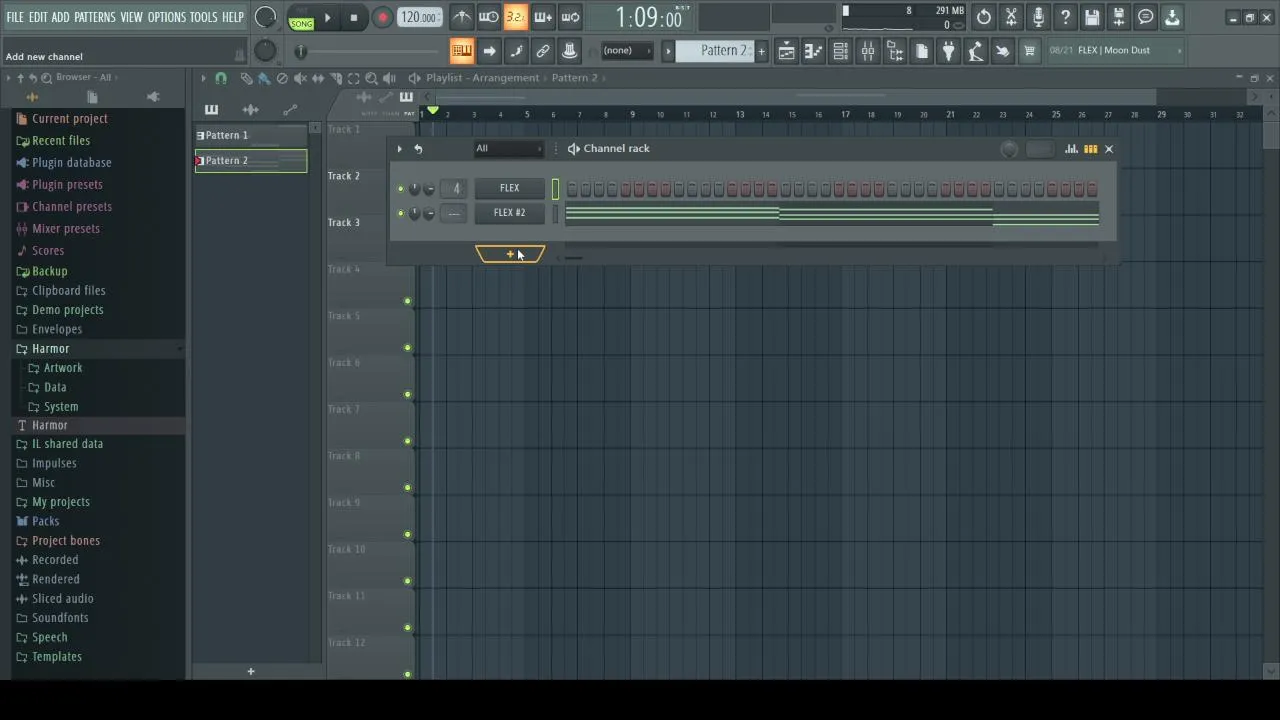This screenshot has width=1280, height=720.
Task: Open audio editor scissors icon
Action: pos(1011,17)
